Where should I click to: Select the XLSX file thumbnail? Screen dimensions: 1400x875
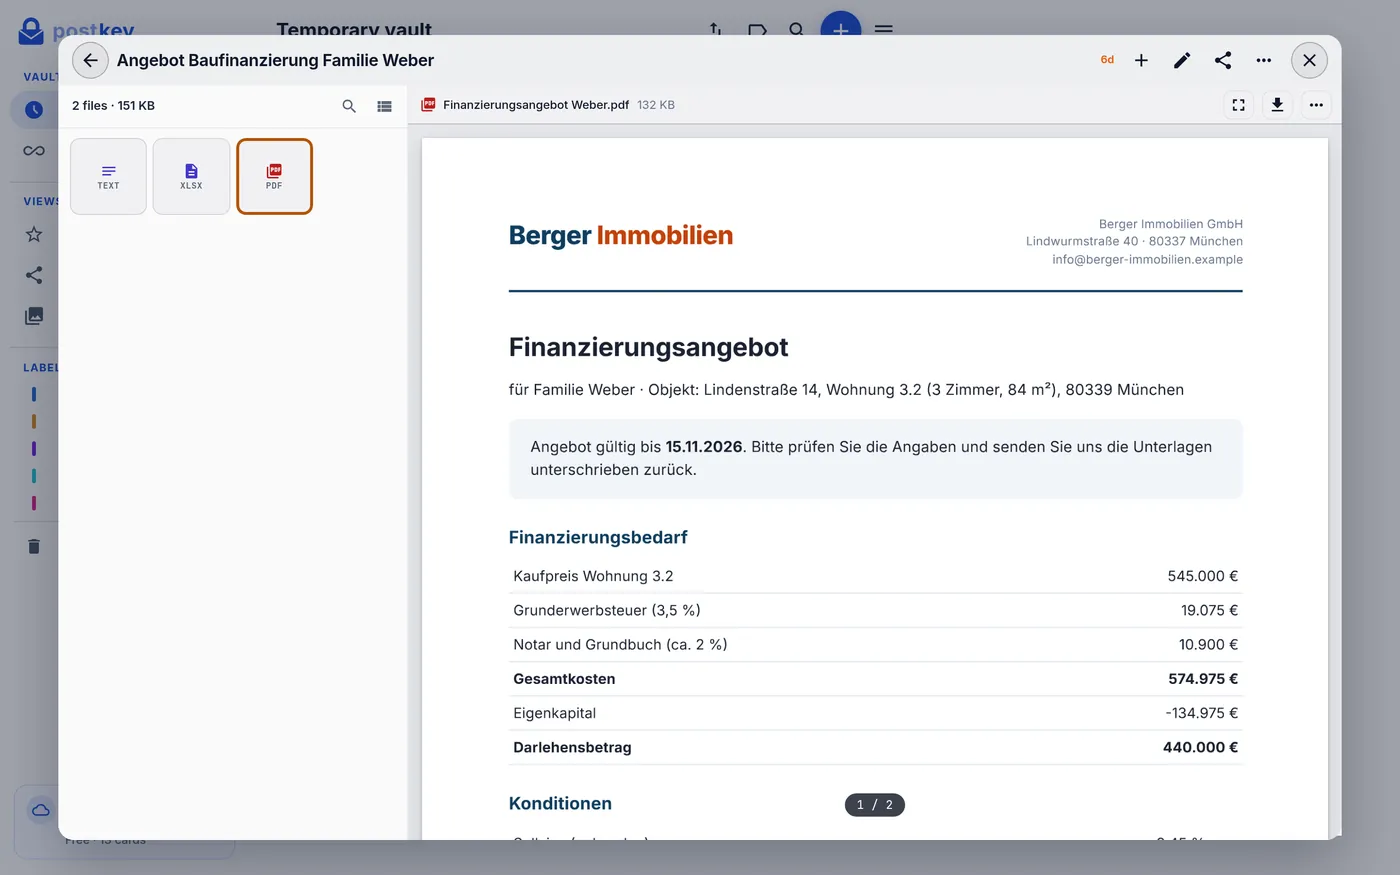pyautogui.click(x=191, y=176)
